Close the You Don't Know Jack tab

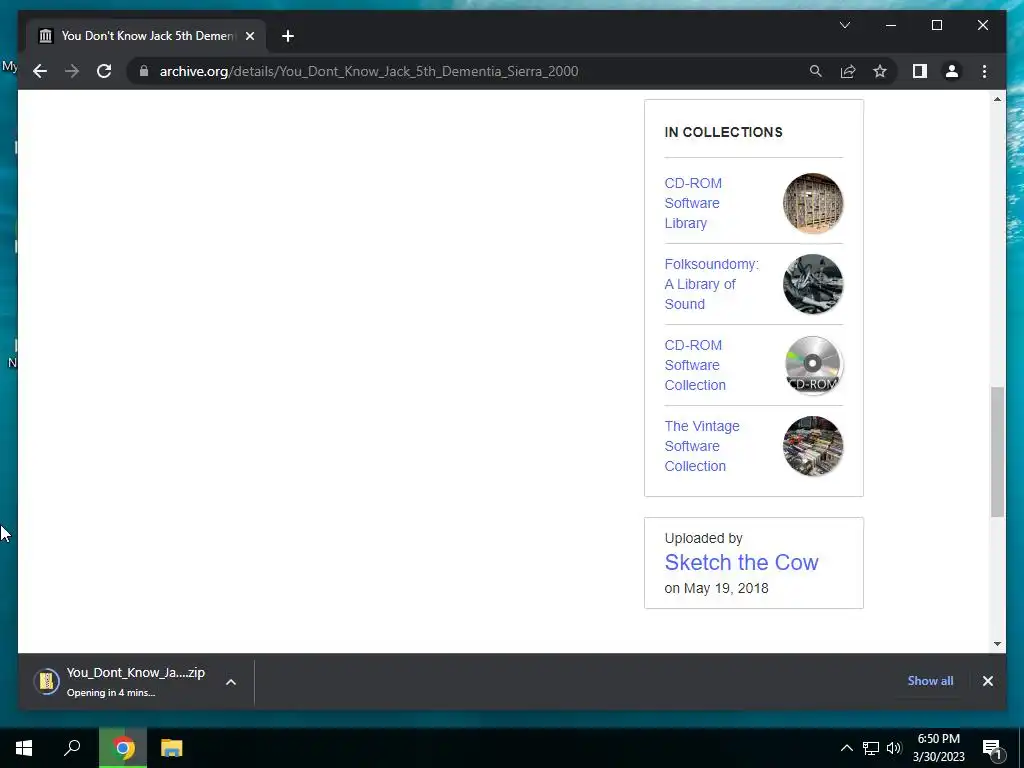[249, 36]
